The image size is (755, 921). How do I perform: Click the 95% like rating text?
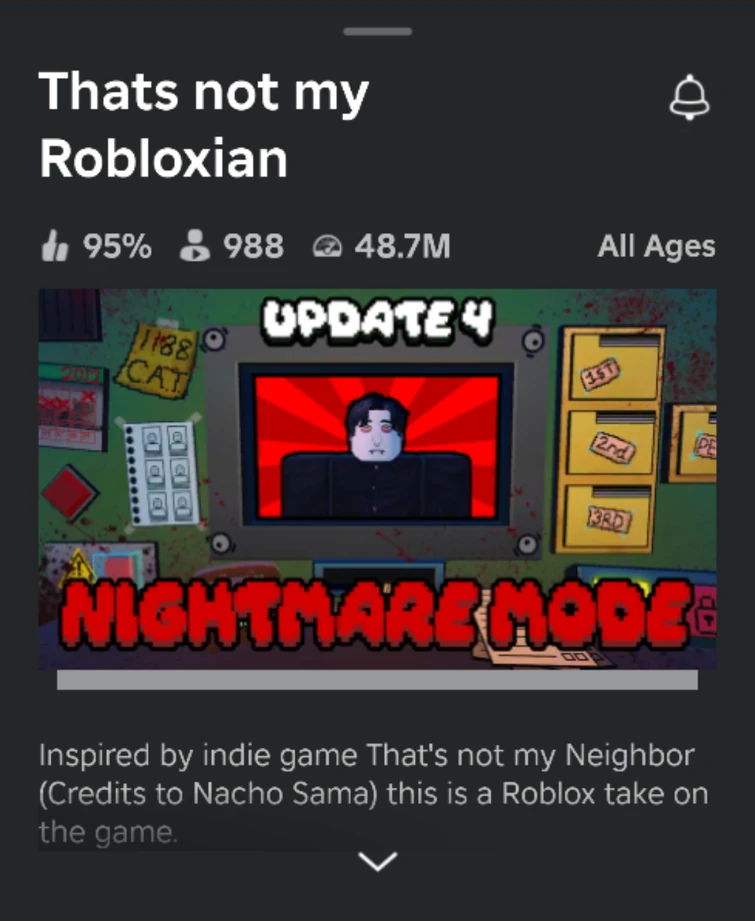118,246
